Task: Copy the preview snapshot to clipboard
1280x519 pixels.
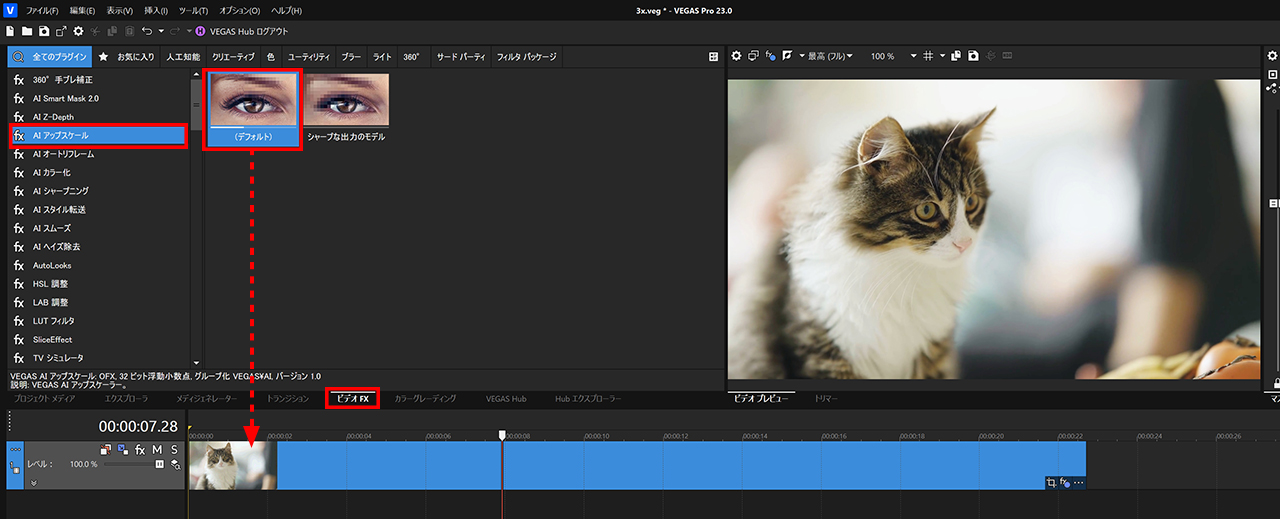Action: (956, 56)
